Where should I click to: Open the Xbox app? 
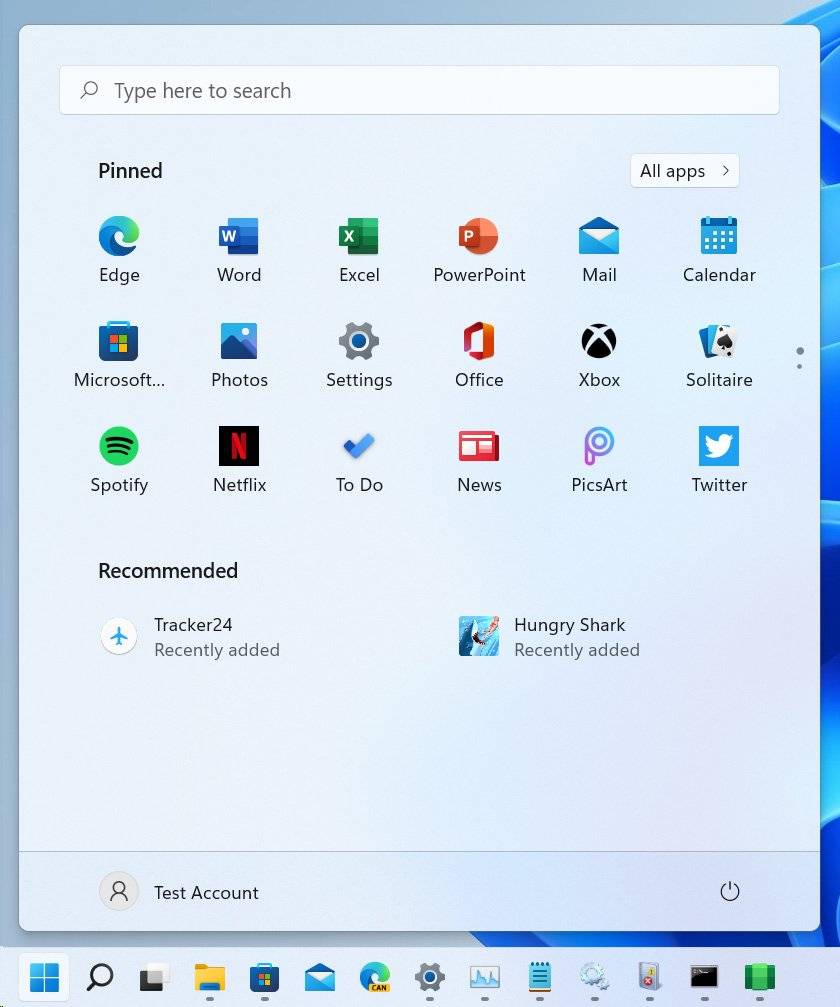click(599, 355)
